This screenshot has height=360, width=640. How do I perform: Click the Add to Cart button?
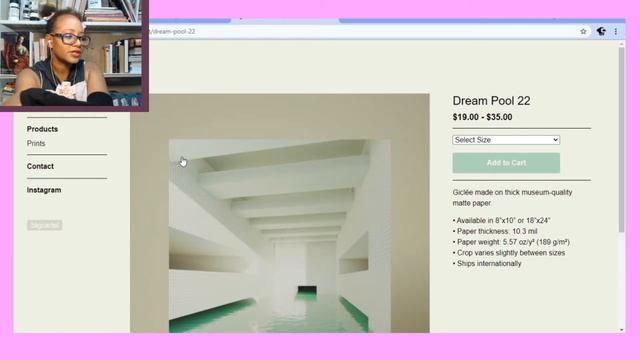506,163
